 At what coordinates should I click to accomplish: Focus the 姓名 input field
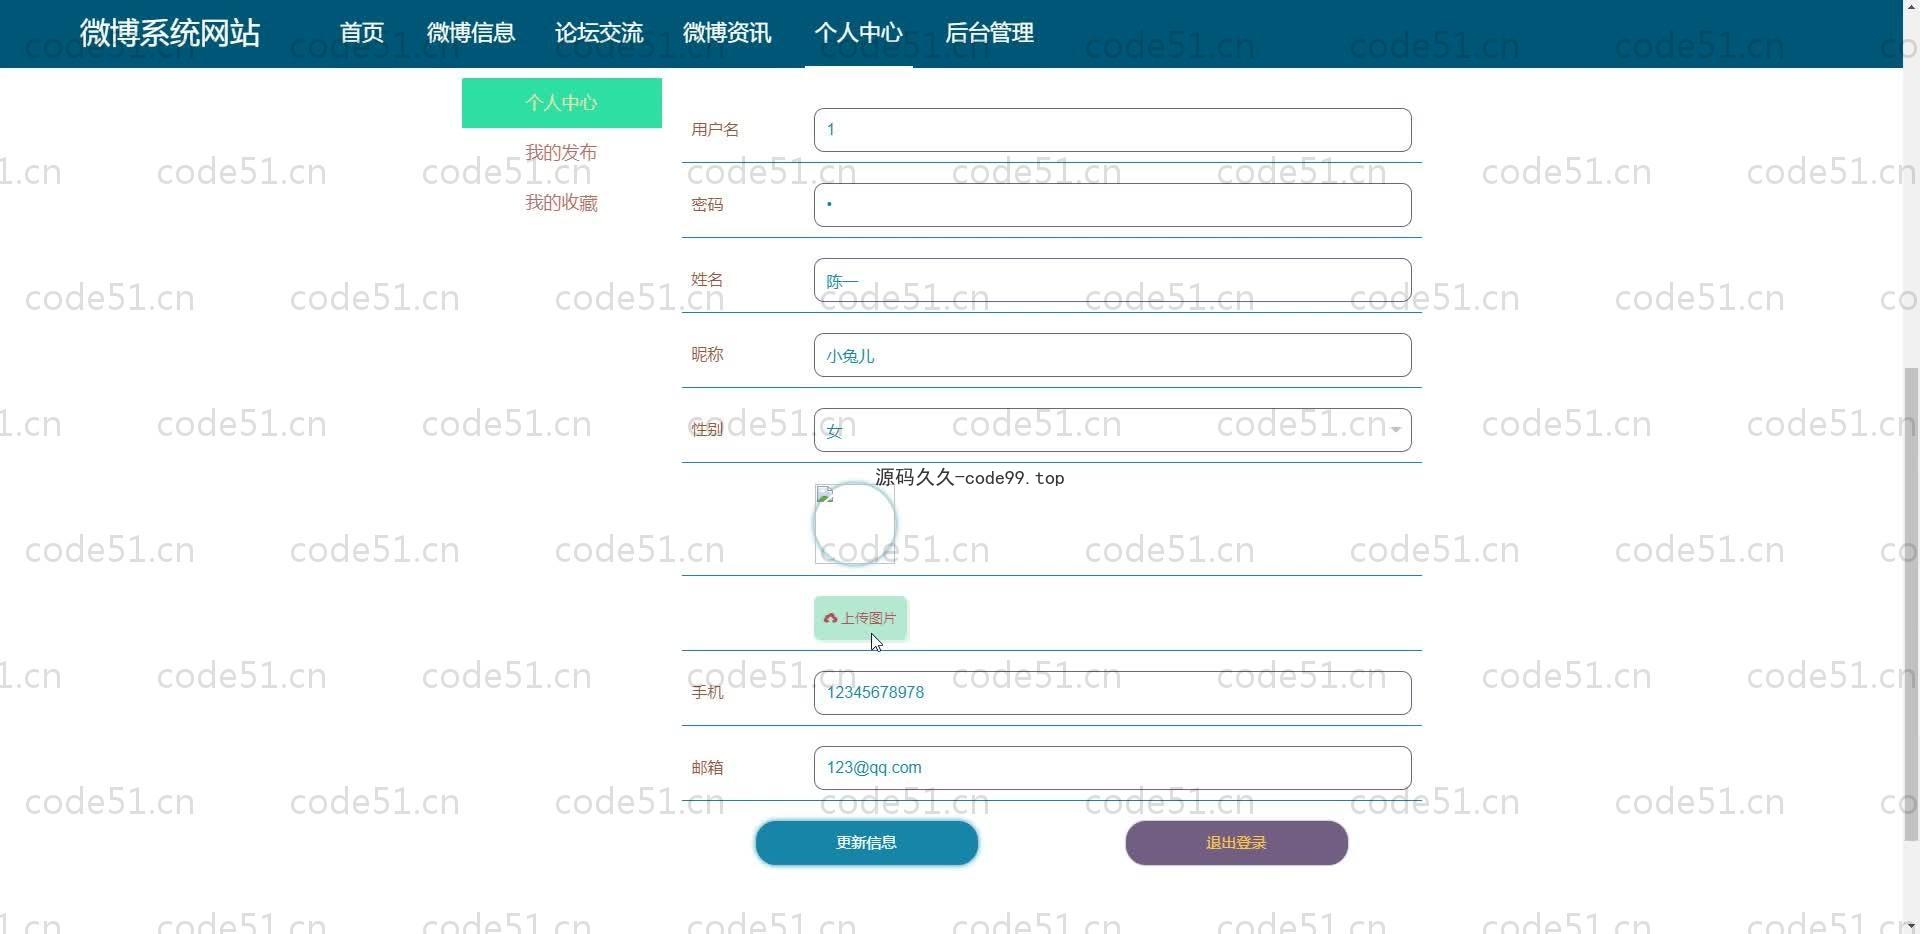(x=1112, y=280)
